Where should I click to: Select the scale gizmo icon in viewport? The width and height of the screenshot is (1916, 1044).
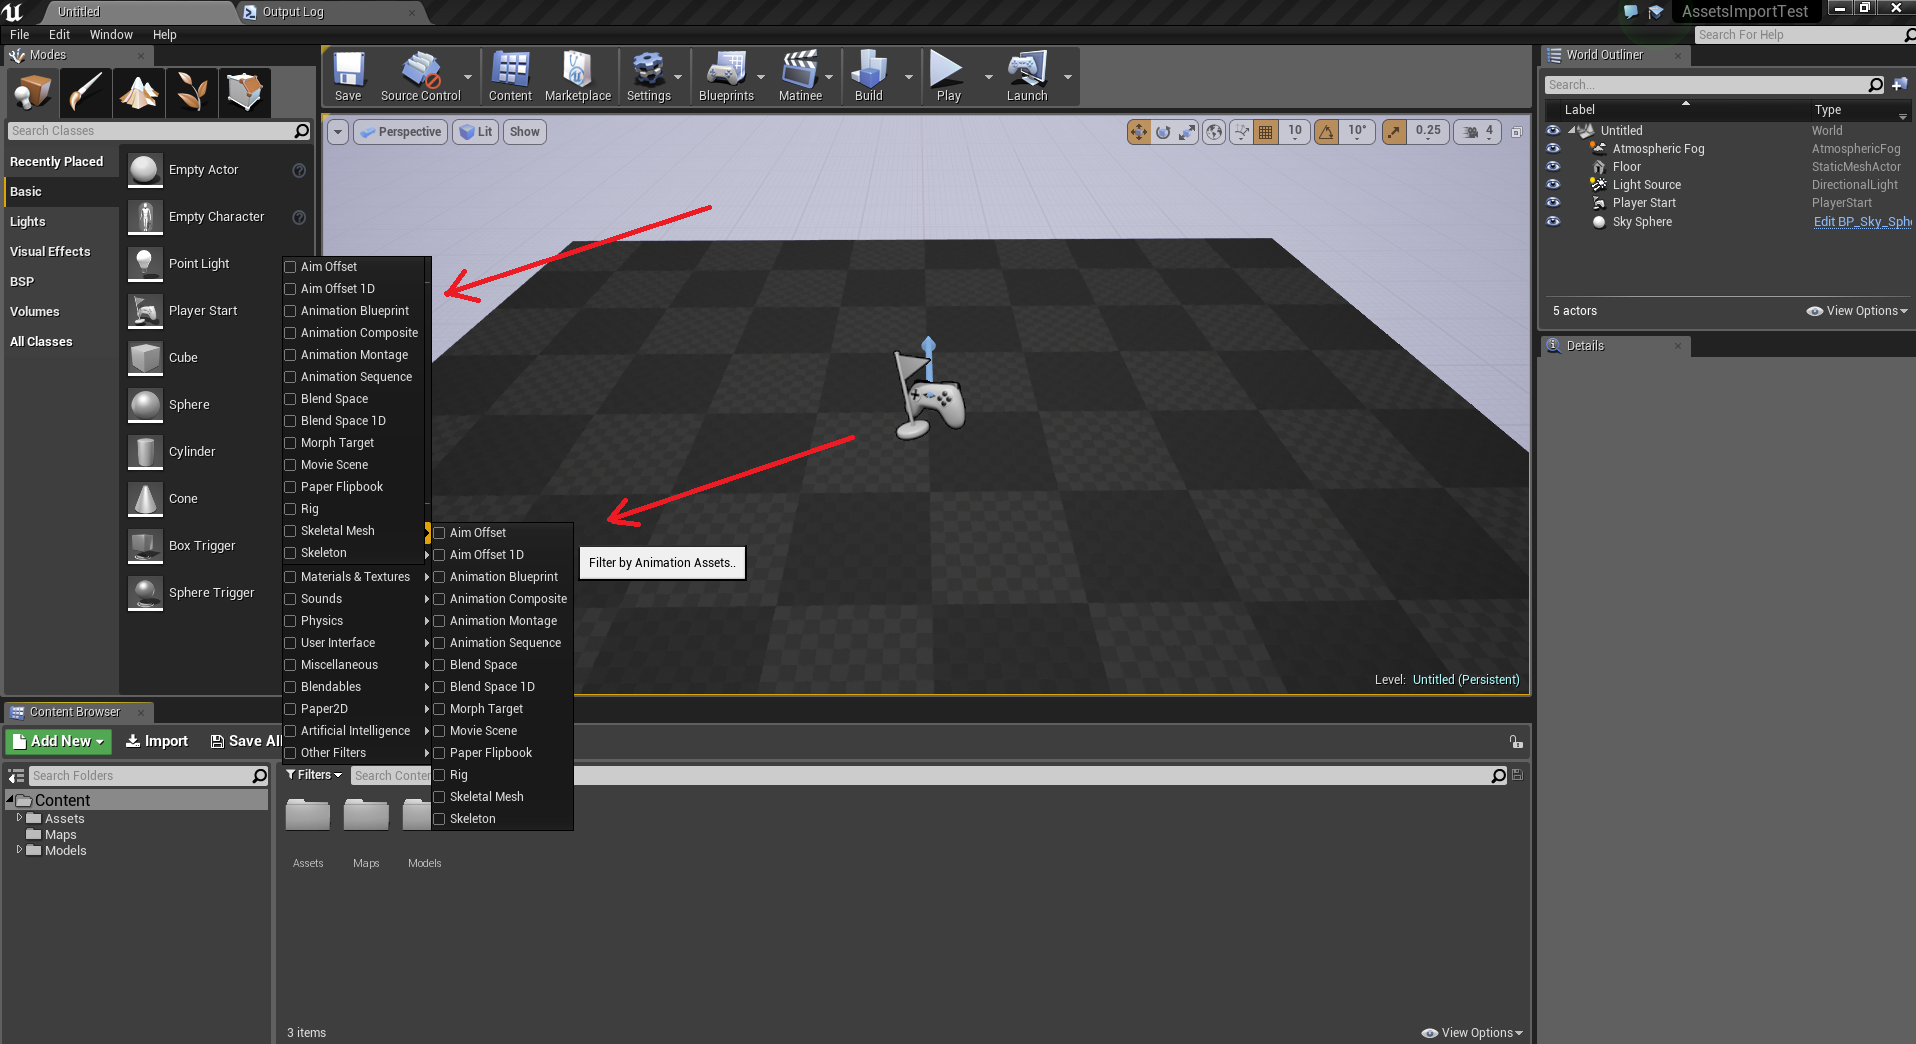pyautogui.click(x=1187, y=132)
